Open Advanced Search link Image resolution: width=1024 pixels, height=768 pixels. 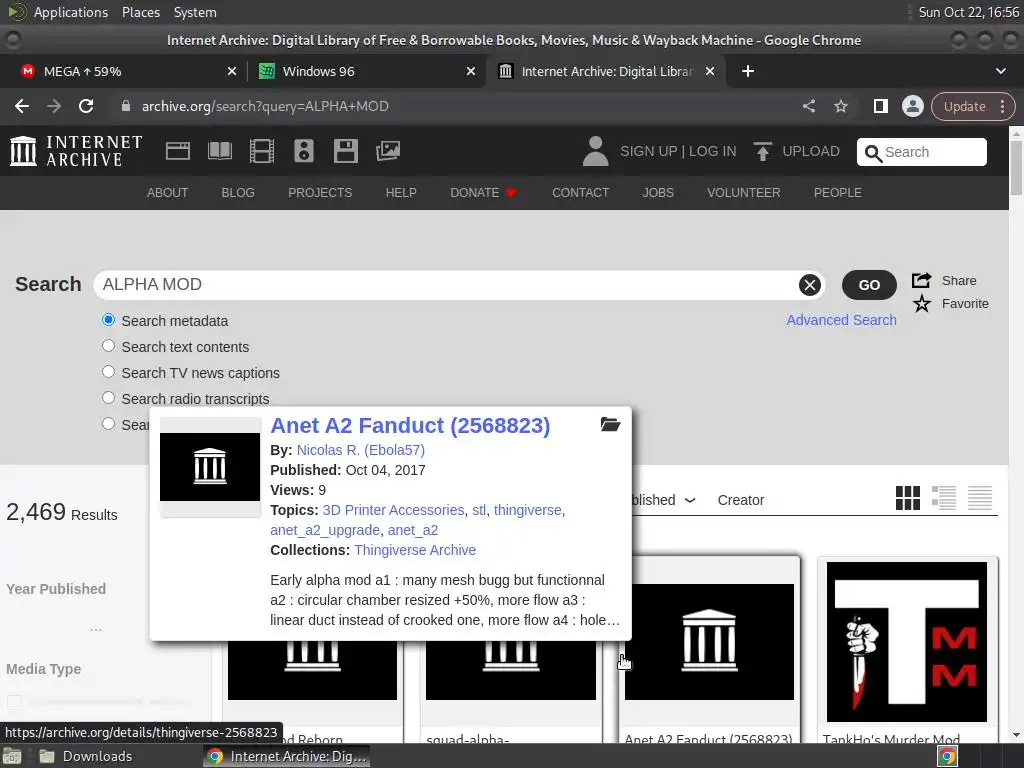click(841, 320)
